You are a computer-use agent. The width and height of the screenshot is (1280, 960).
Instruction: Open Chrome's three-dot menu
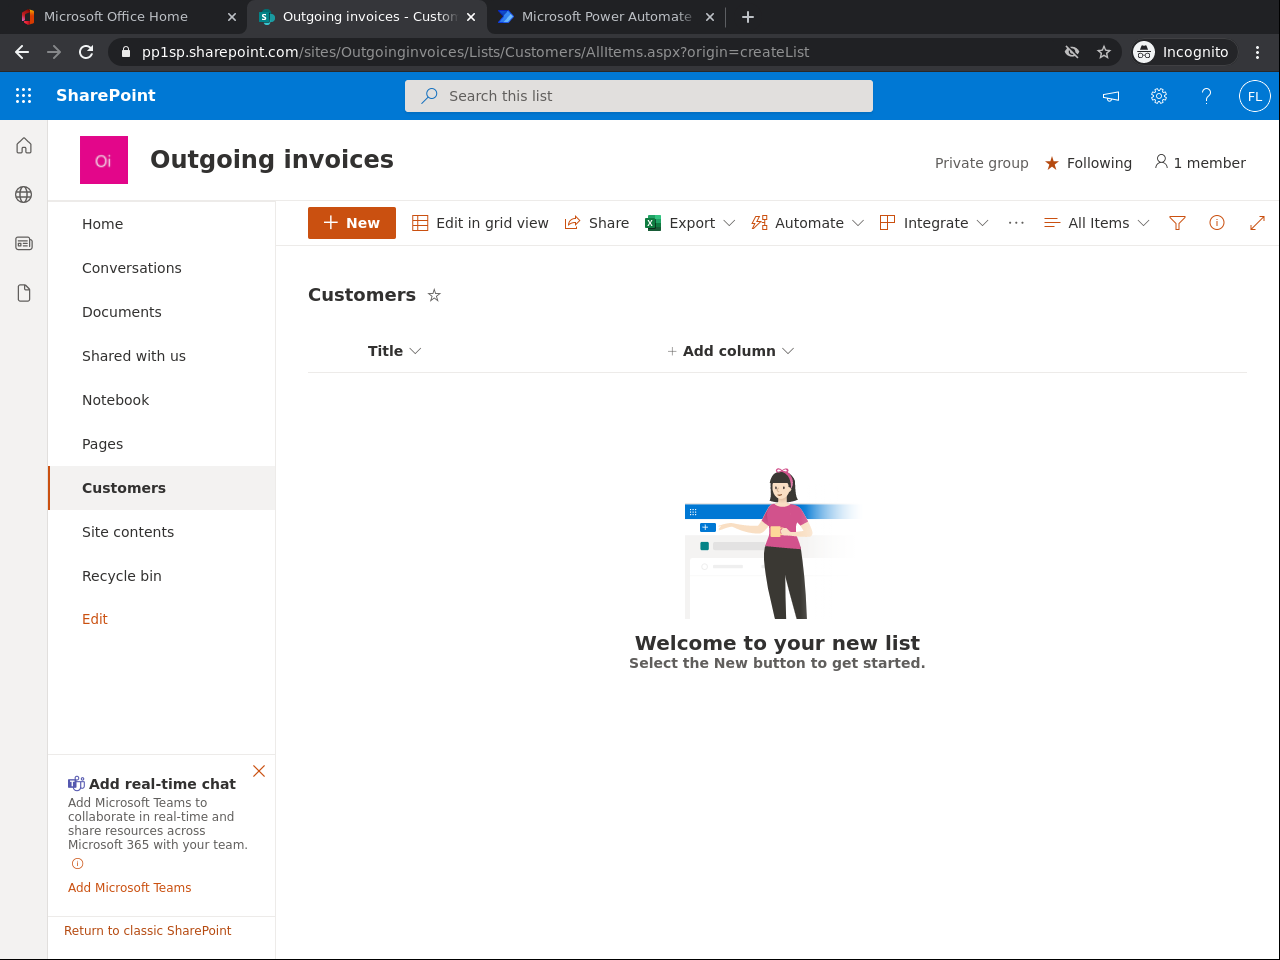(1257, 52)
